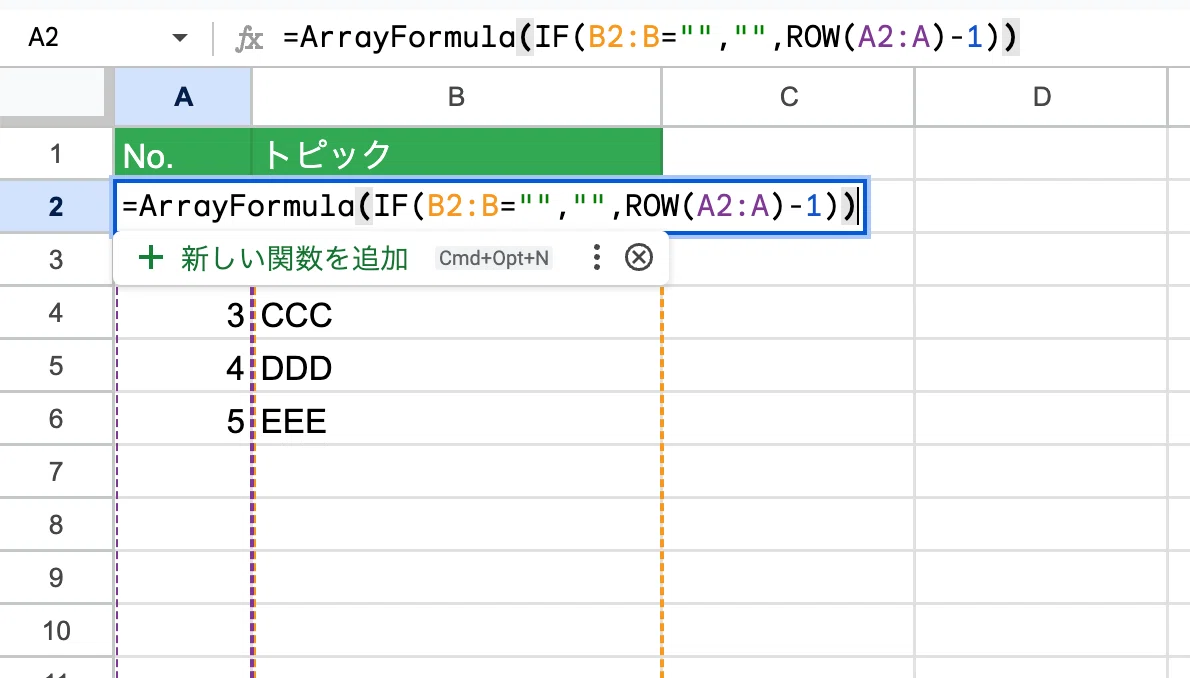Select row 9 header

click(56, 578)
